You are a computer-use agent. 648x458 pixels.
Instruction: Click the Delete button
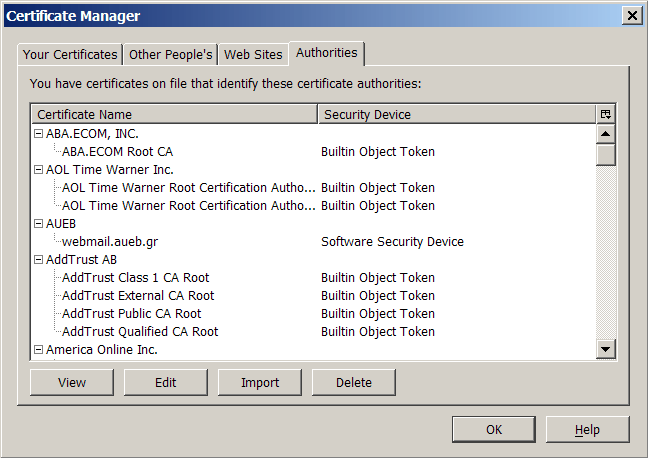(354, 382)
